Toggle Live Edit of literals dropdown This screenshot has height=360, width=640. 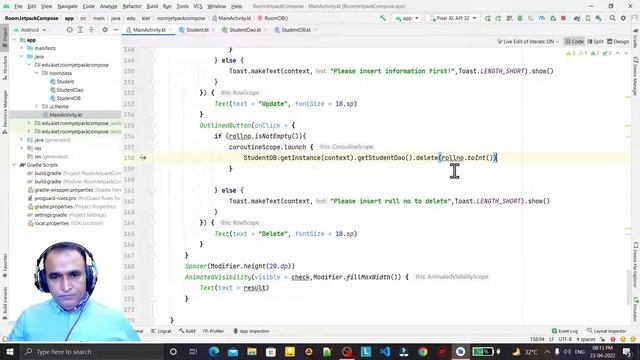528,41
